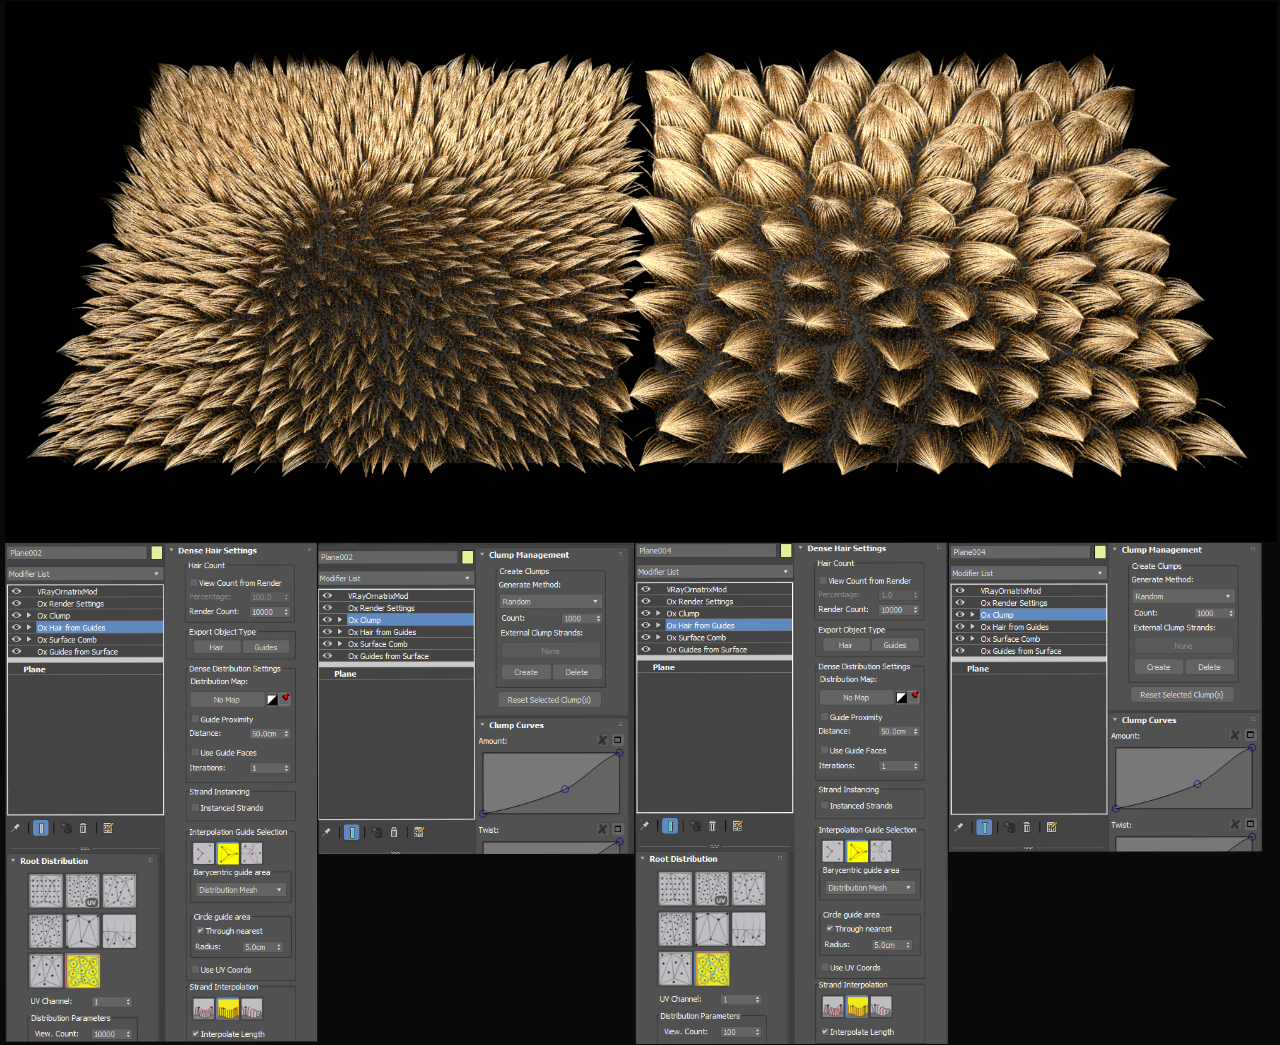Viewport: 1280px width, 1045px height.
Task: Click Guides export button in Plane004 Dense Hair Settings
Action: coord(895,645)
